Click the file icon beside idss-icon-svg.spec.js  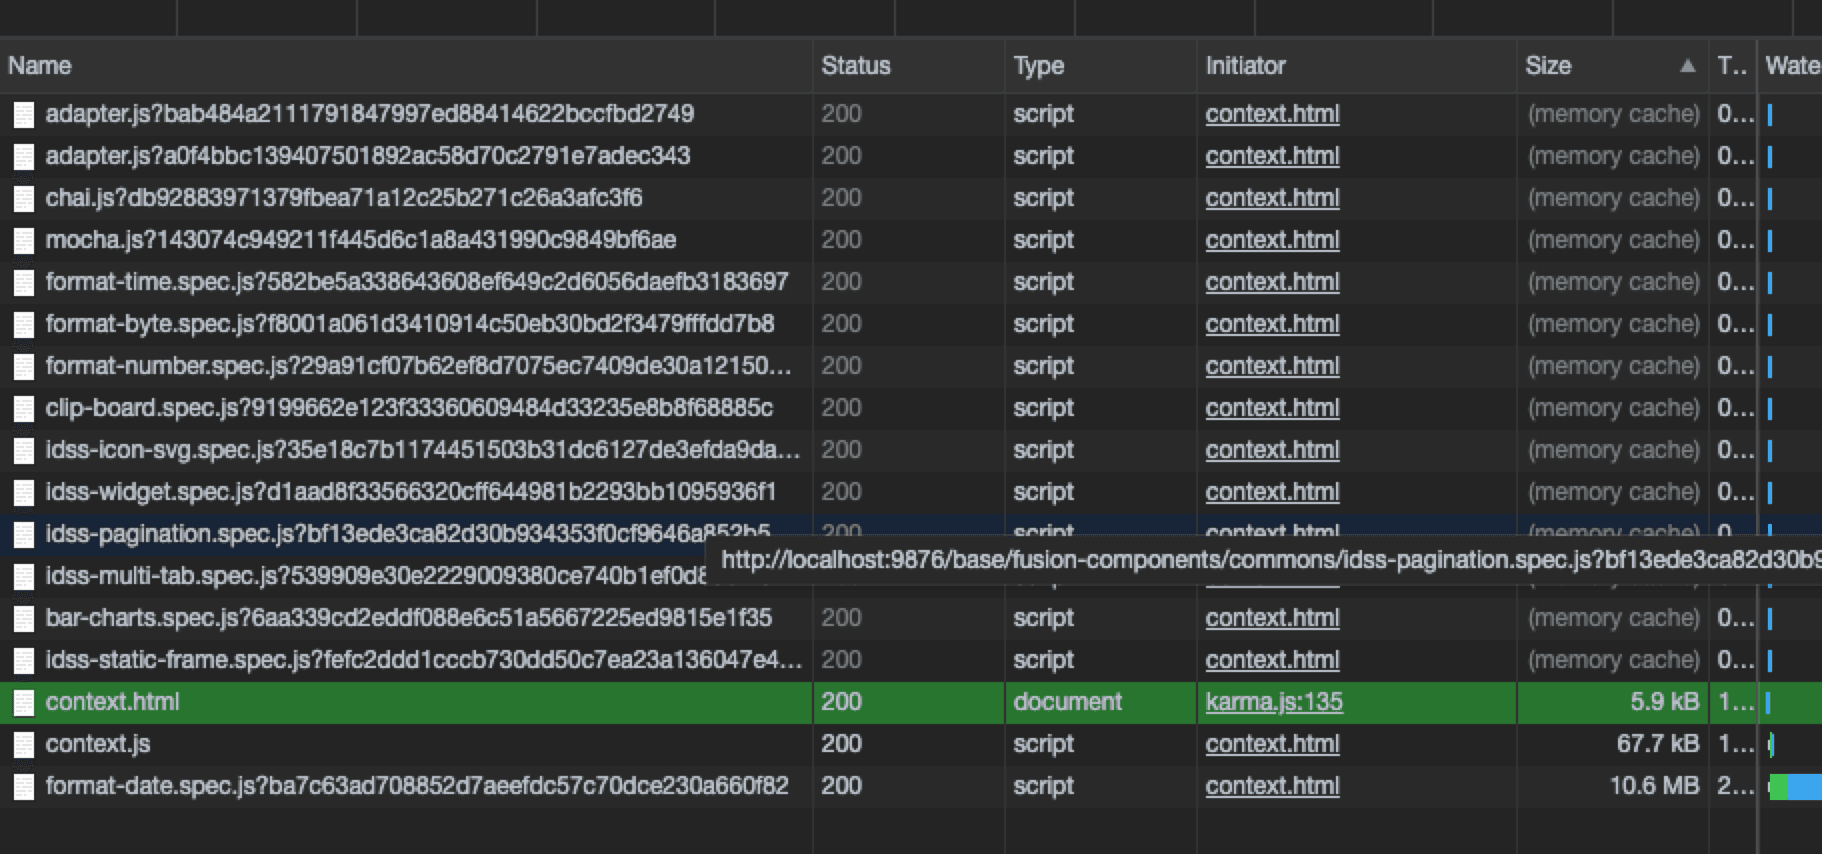coord(23,450)
